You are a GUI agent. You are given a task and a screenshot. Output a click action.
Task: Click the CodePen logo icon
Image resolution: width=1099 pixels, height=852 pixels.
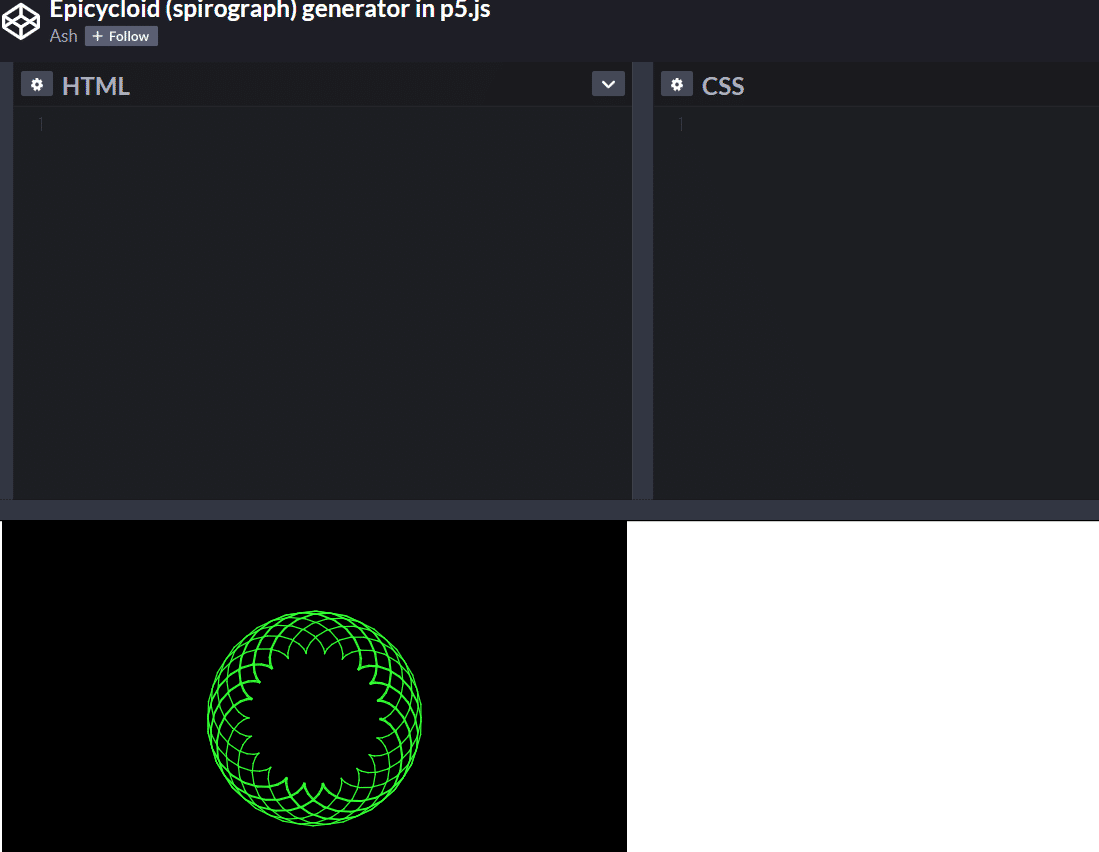[21, 21]
